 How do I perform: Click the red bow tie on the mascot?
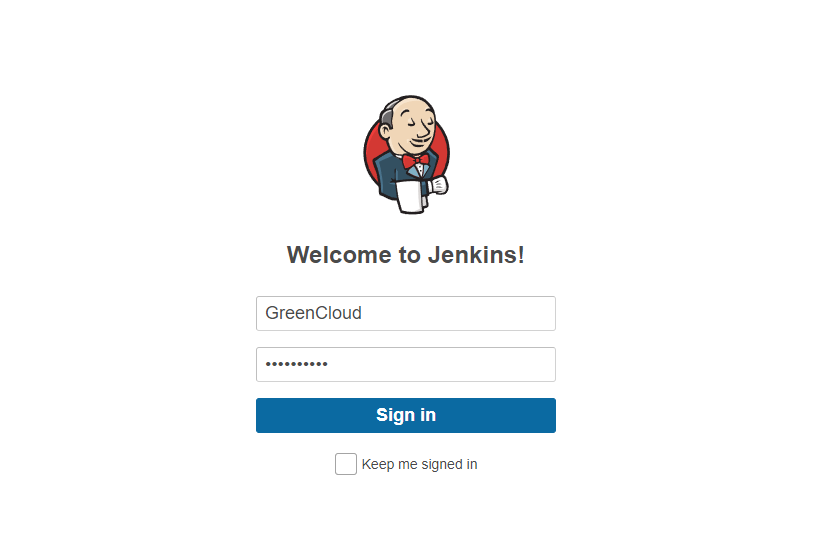click(415, 160)
